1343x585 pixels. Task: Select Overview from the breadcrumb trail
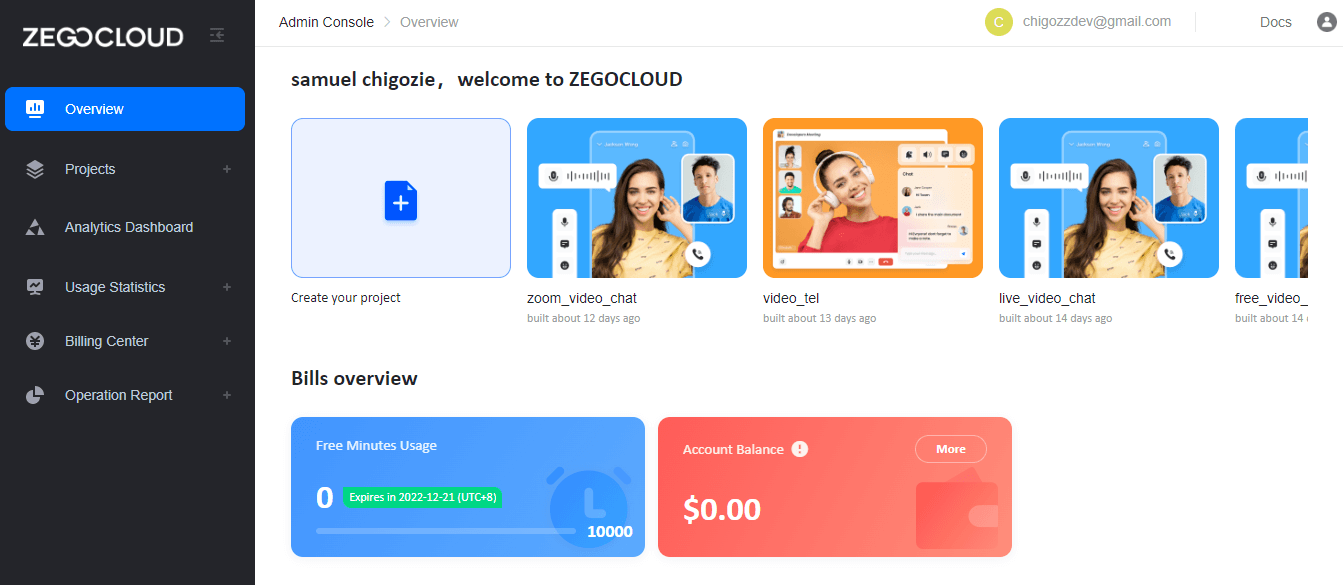428,21
